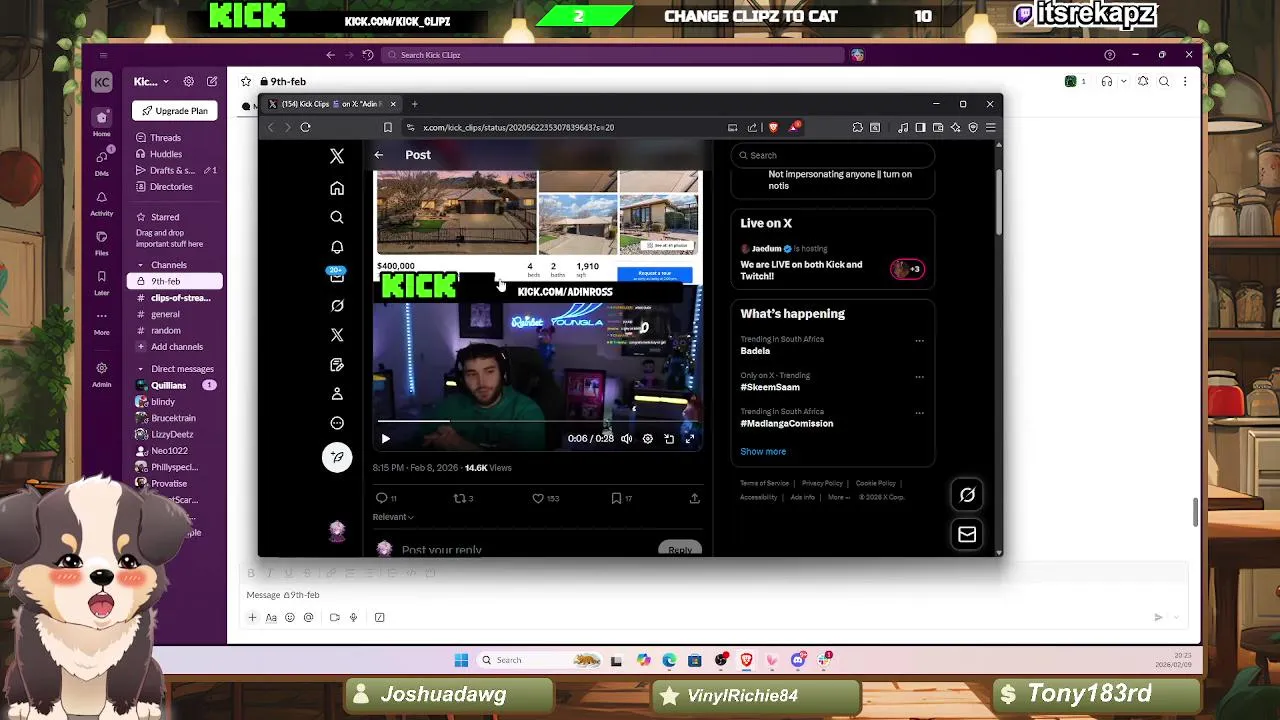Open Slack Activity in the left rail

(101, 202)
